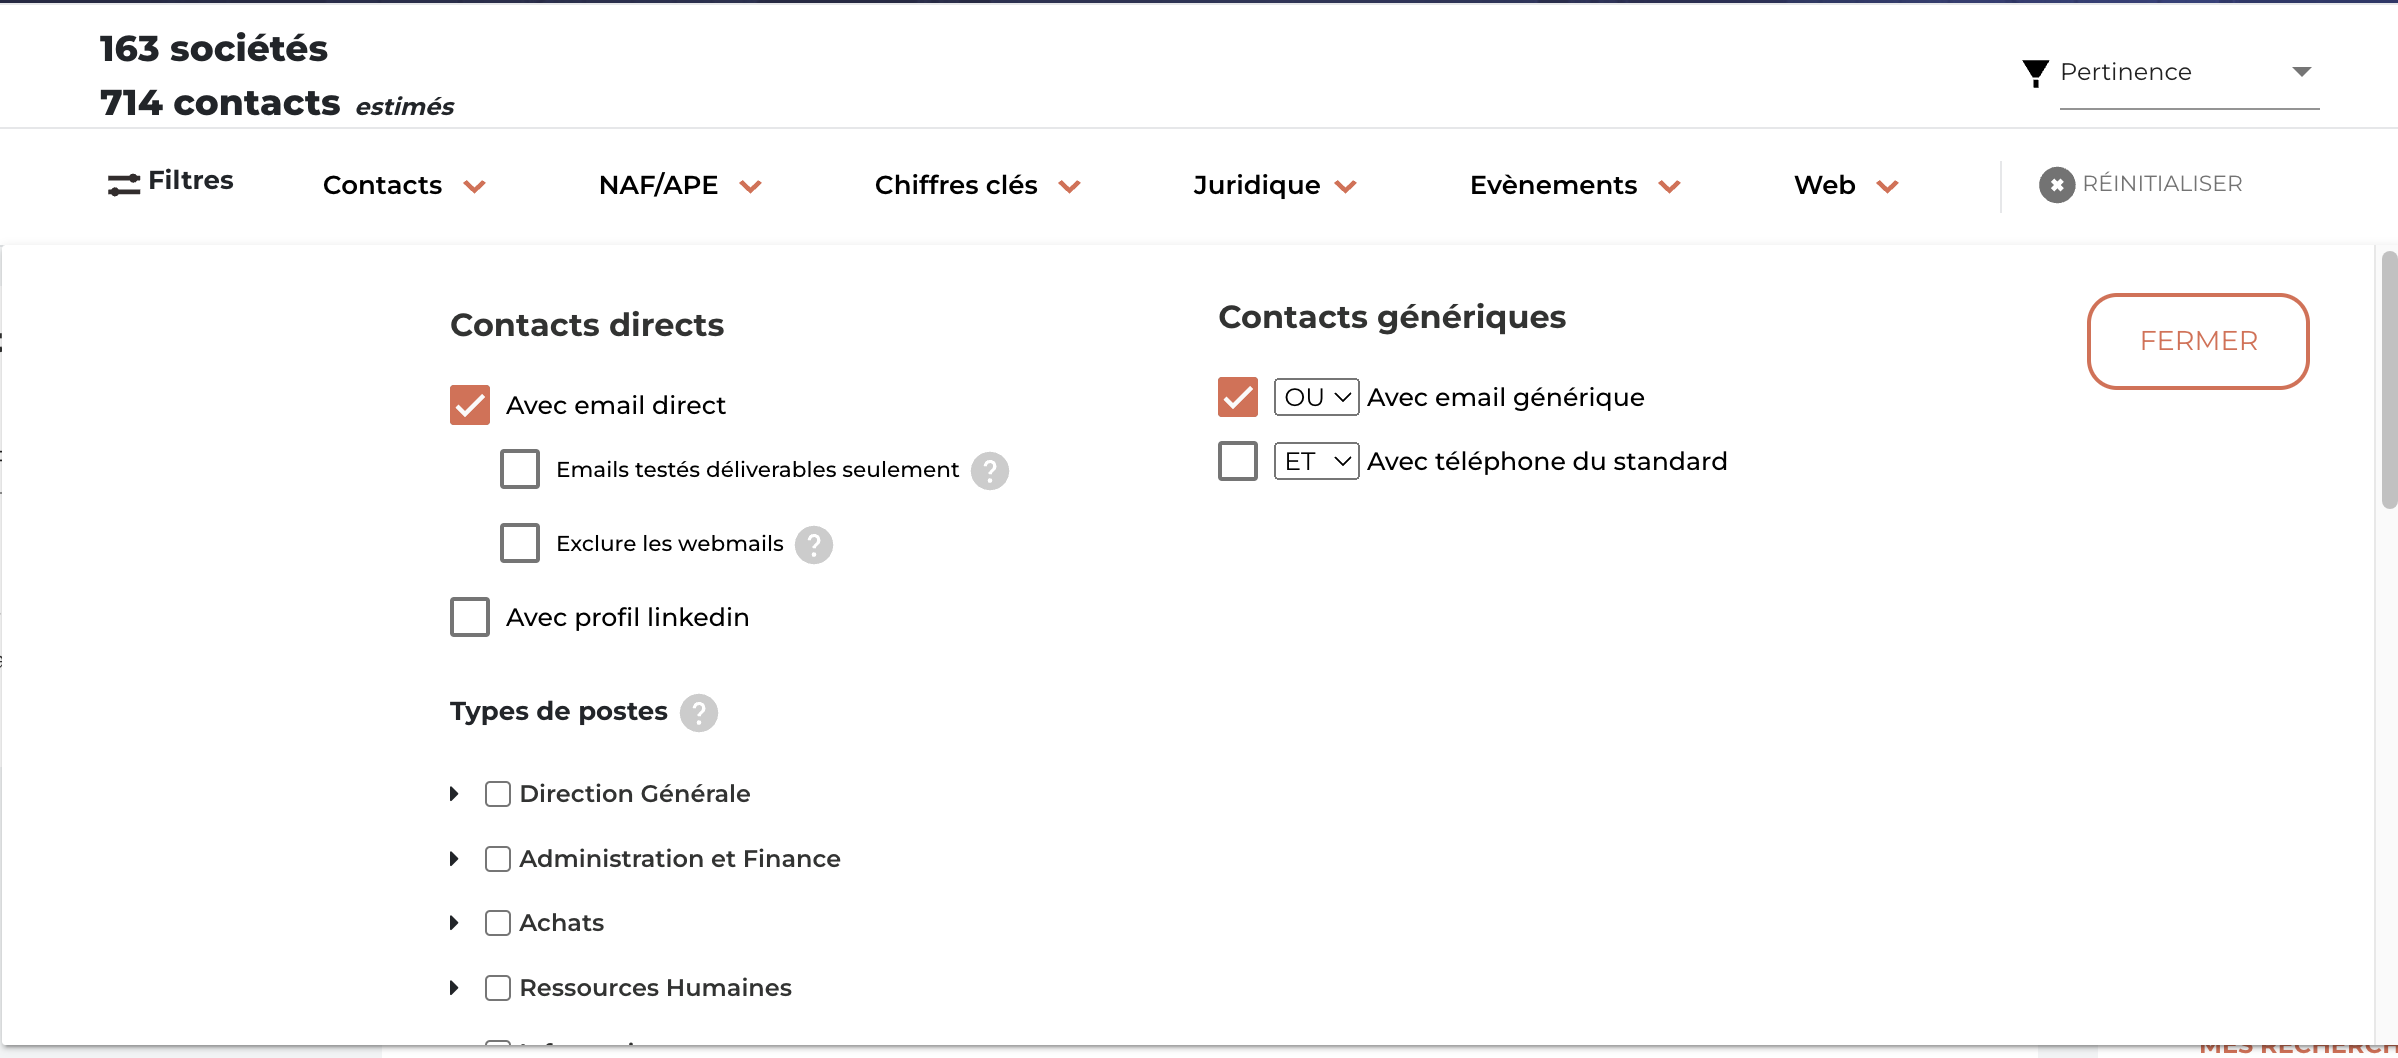This screenshot has width=2398, height=1058.
Task: Uncheck the Avec email direct checkbox
Action: pos(470,405)
